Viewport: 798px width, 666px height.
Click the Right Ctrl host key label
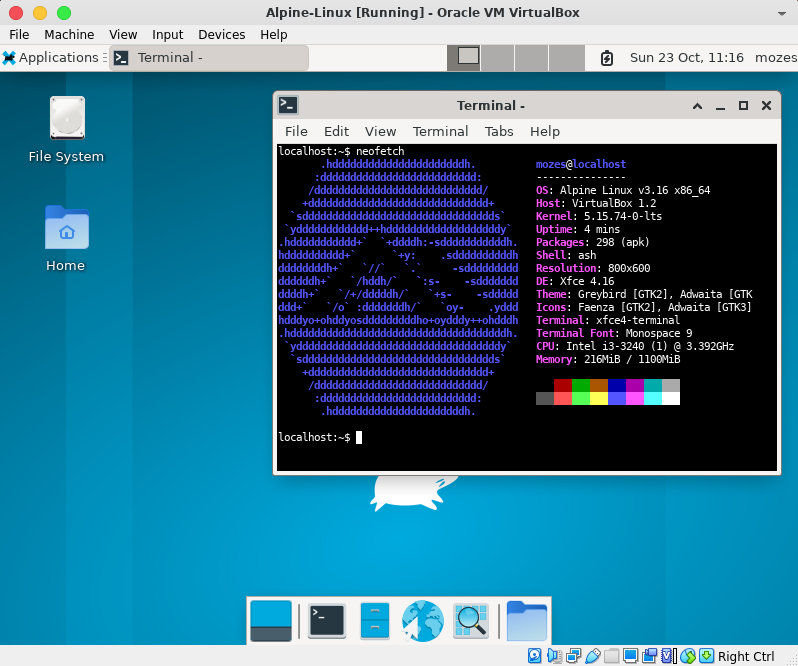pyautogui.click(x=746, y=656)
